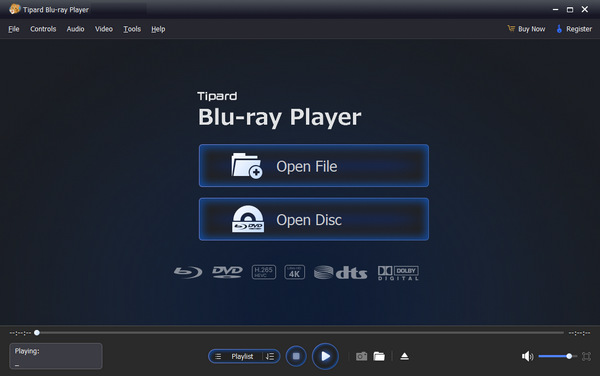This screenshot has width=600, height=376.
Task: Open the File menu
Action: (14, 29)
